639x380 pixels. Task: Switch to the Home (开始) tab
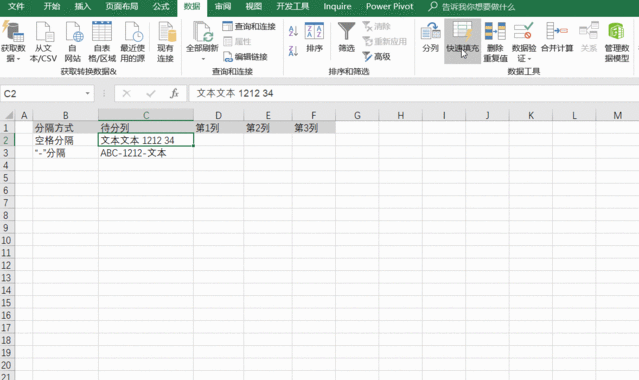(52, 7)
